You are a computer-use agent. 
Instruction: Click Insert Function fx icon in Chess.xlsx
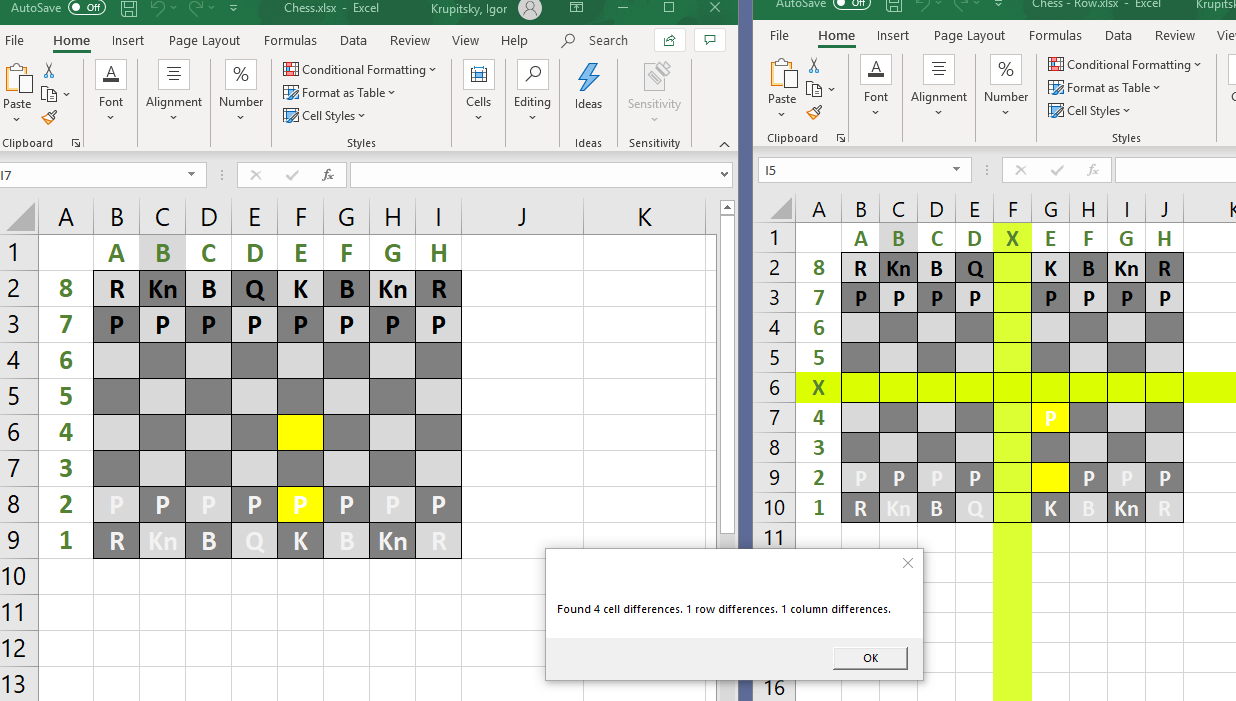click(327, 175)
